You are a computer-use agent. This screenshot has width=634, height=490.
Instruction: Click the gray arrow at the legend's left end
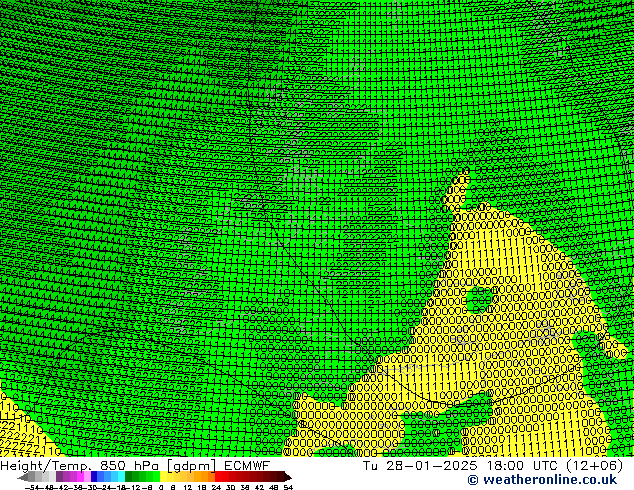tap(23, 477)
